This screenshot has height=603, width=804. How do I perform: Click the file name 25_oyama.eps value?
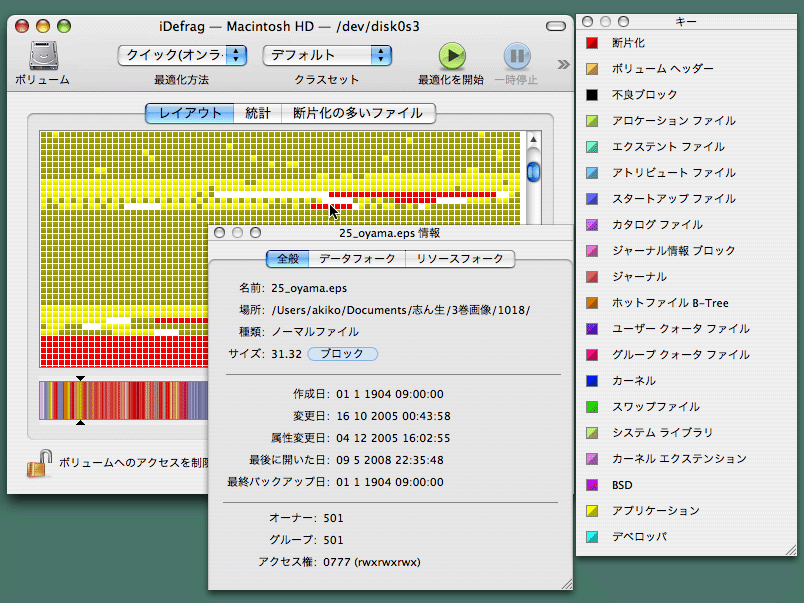309,288
